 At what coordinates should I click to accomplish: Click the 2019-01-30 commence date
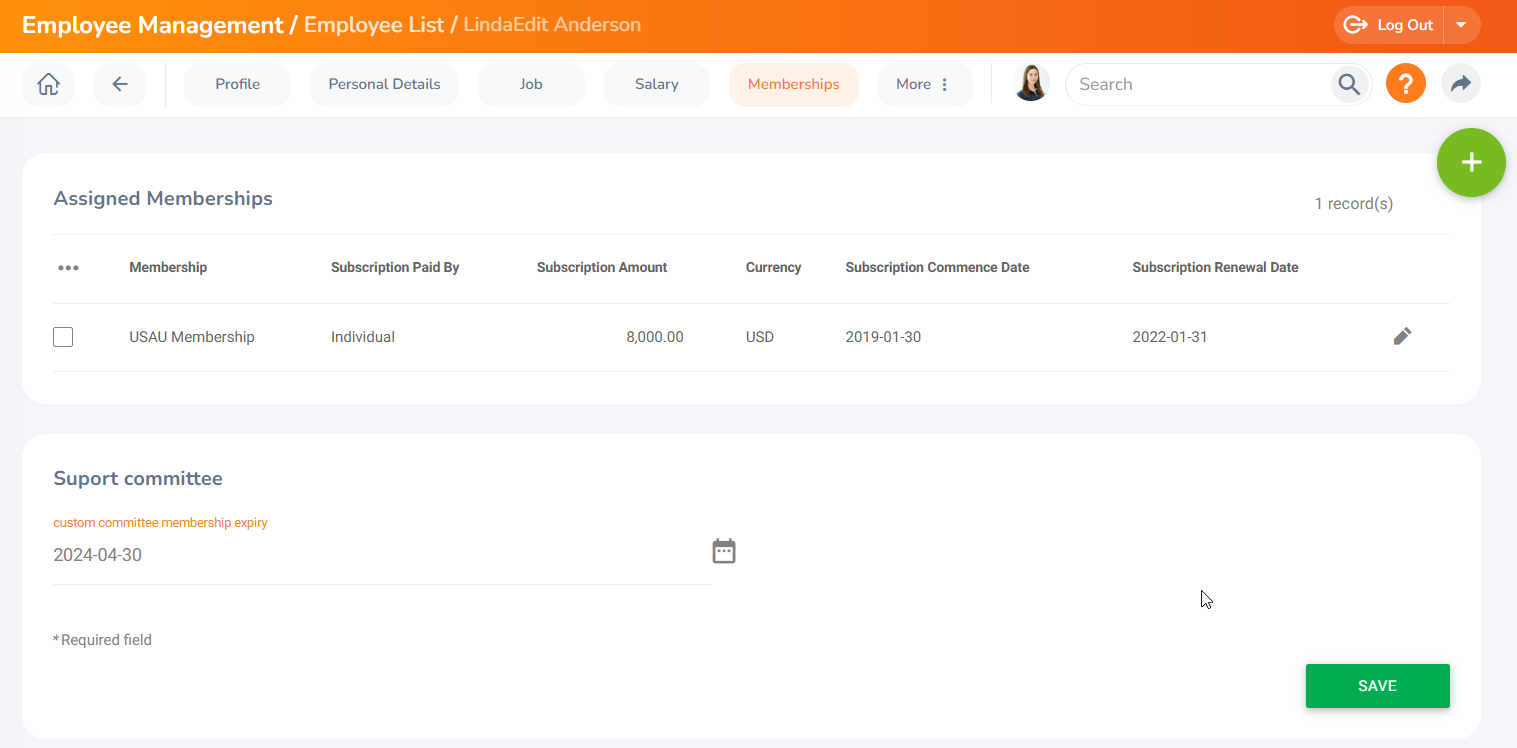tap(883, 337)
